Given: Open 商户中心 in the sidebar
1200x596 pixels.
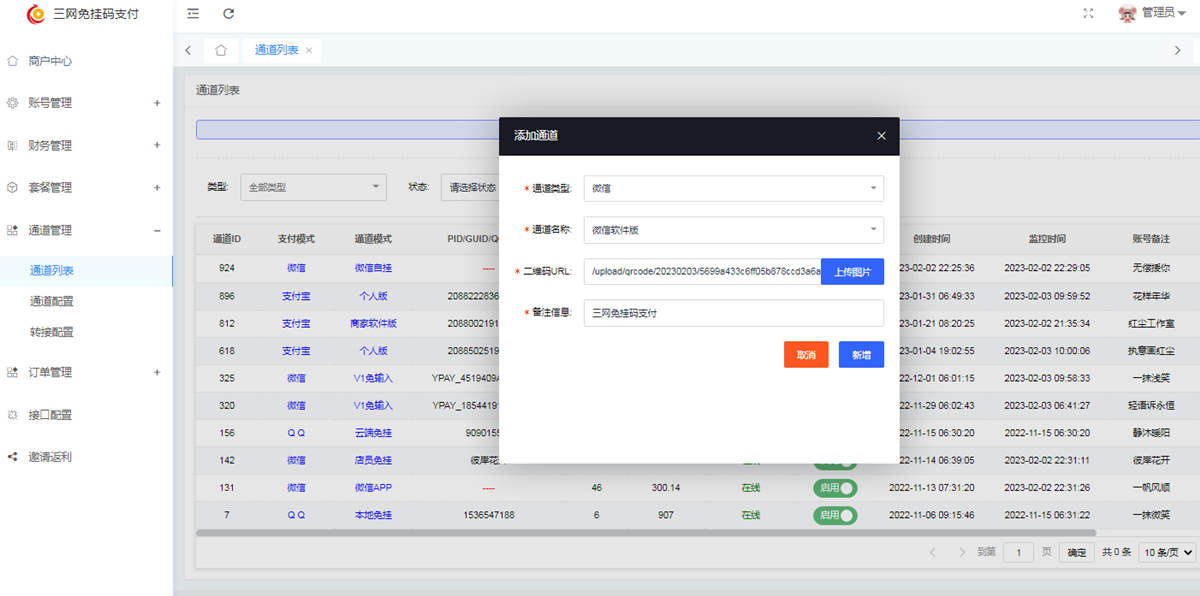Looking at the screenshot, I should pos(50,61).
